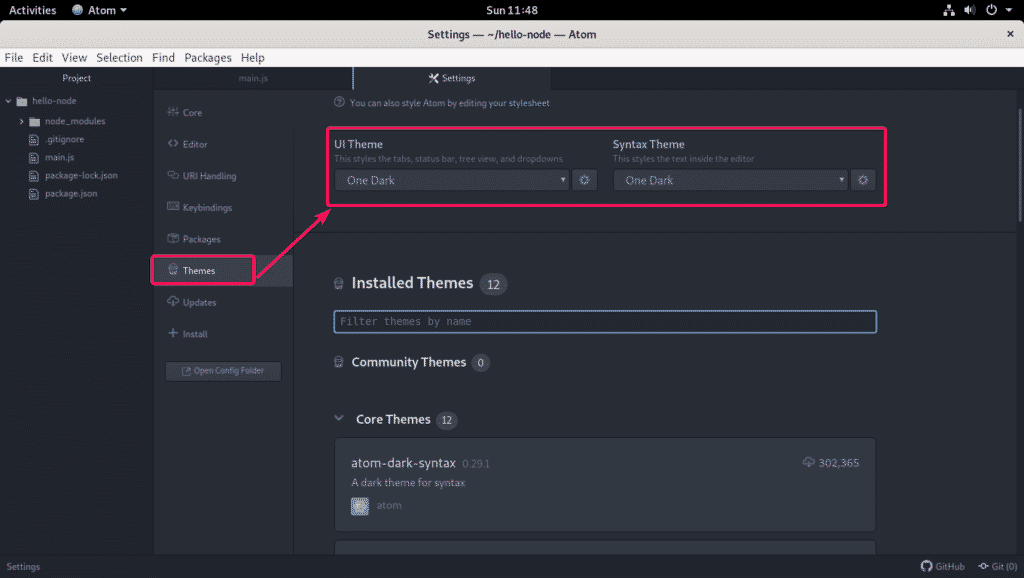Screen dimensions: 1024x578
Task: Click the Open Config Folder button
Action: pyautogui.click(x=222, y=370)
